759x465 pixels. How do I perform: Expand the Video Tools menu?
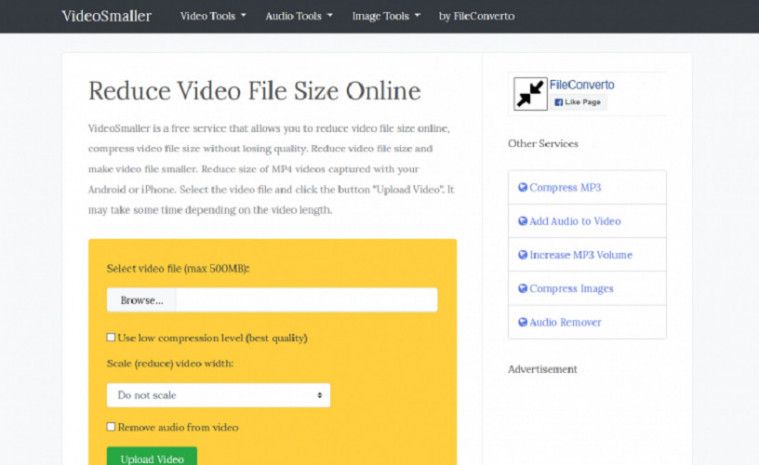pos(213,16)
